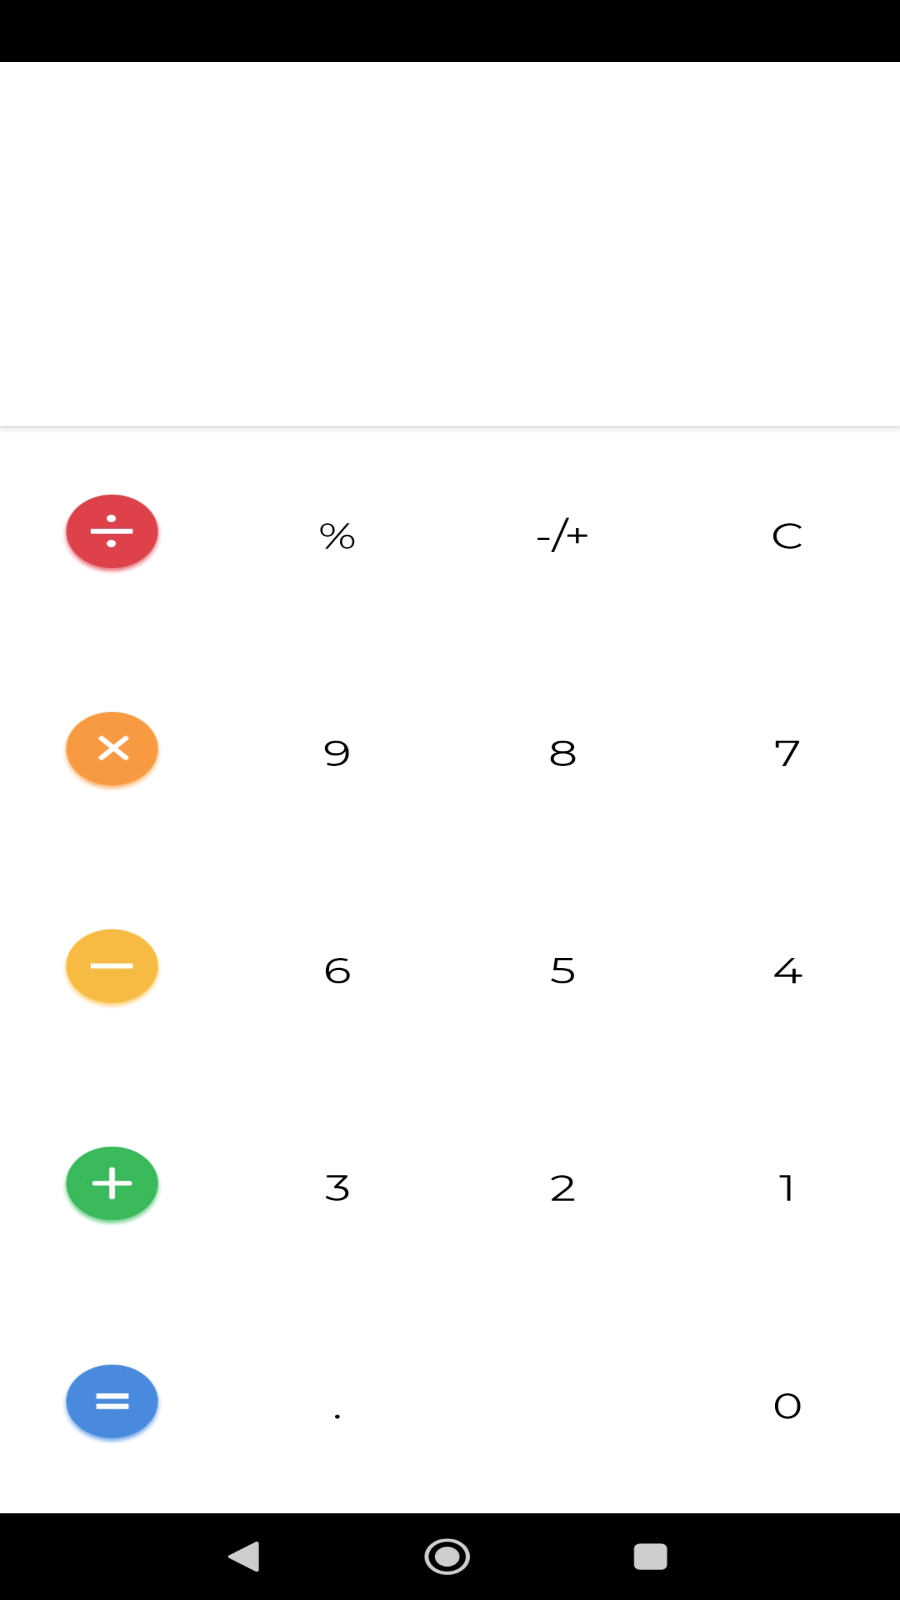
Task: Tap the zero key
Action: point(787,1406)
